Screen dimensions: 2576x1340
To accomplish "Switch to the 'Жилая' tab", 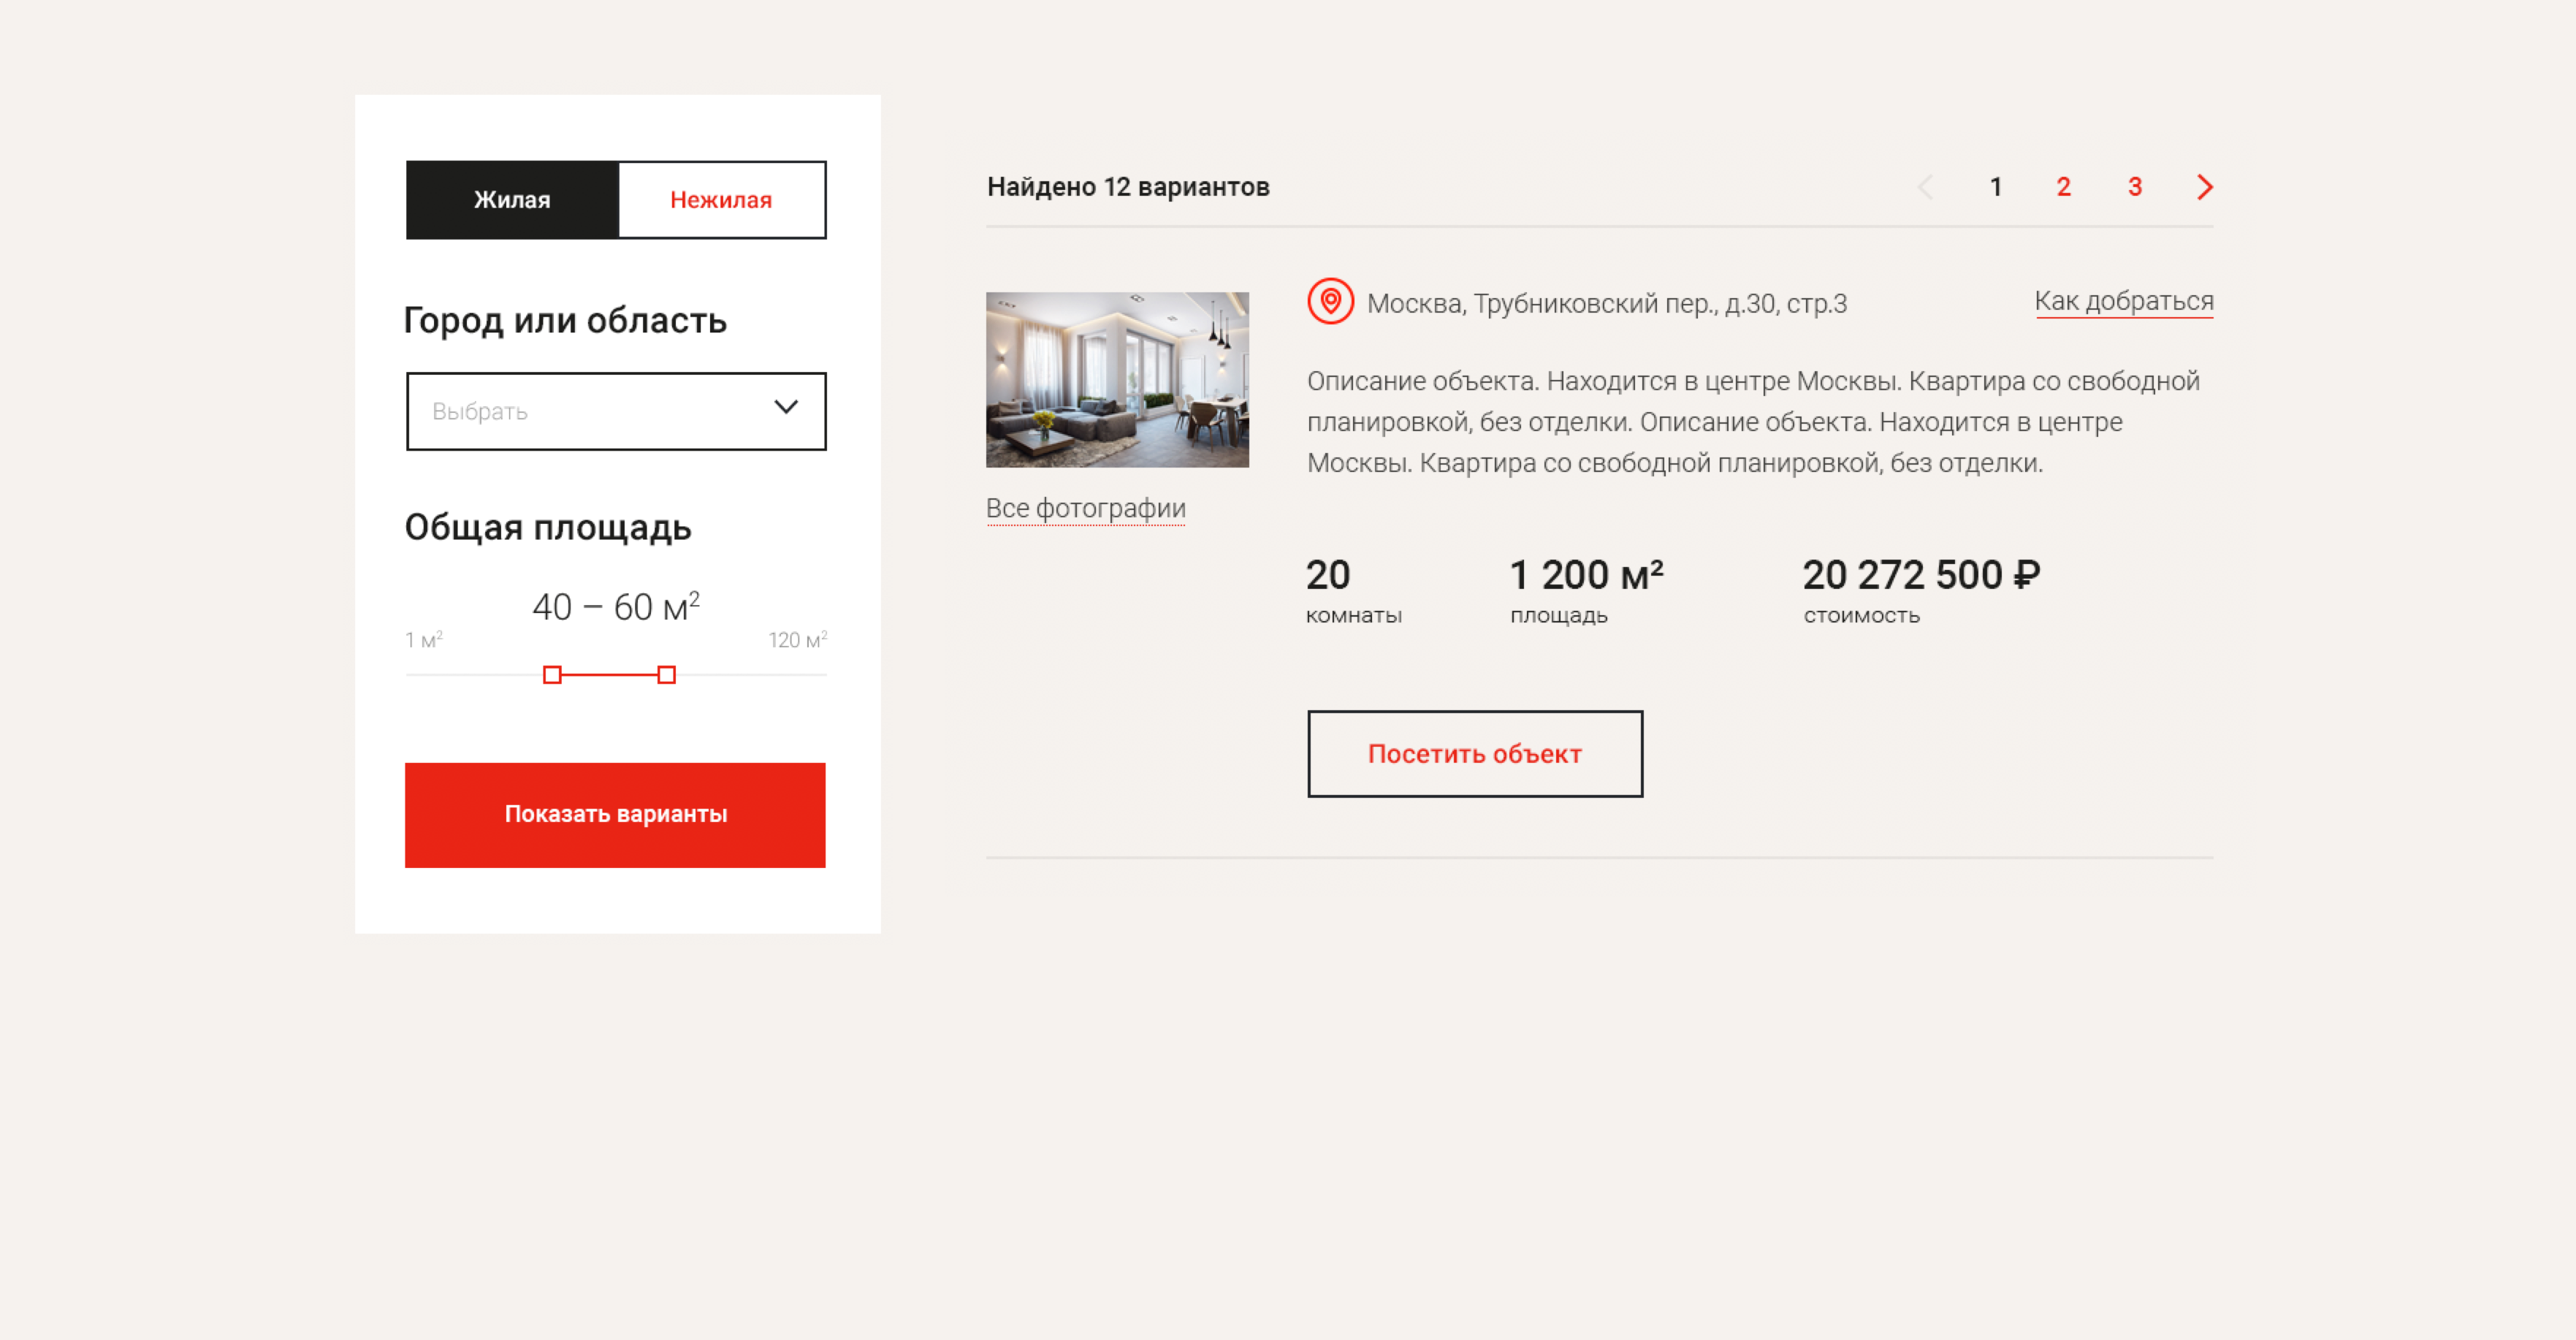I will click(x=512, y=200).
